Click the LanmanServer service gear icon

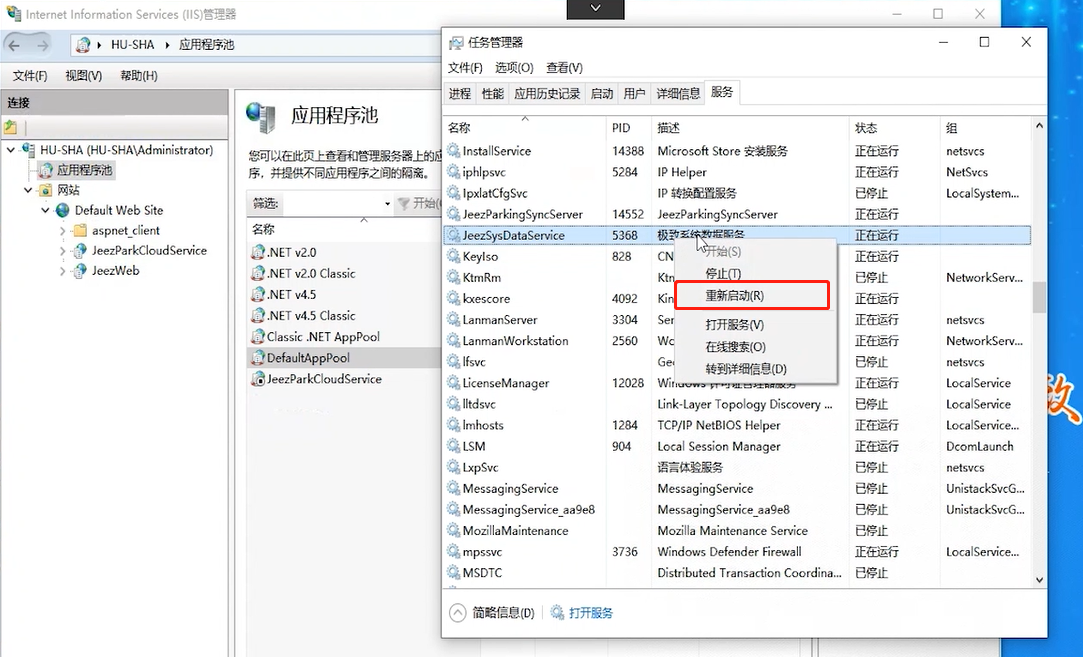453,320
